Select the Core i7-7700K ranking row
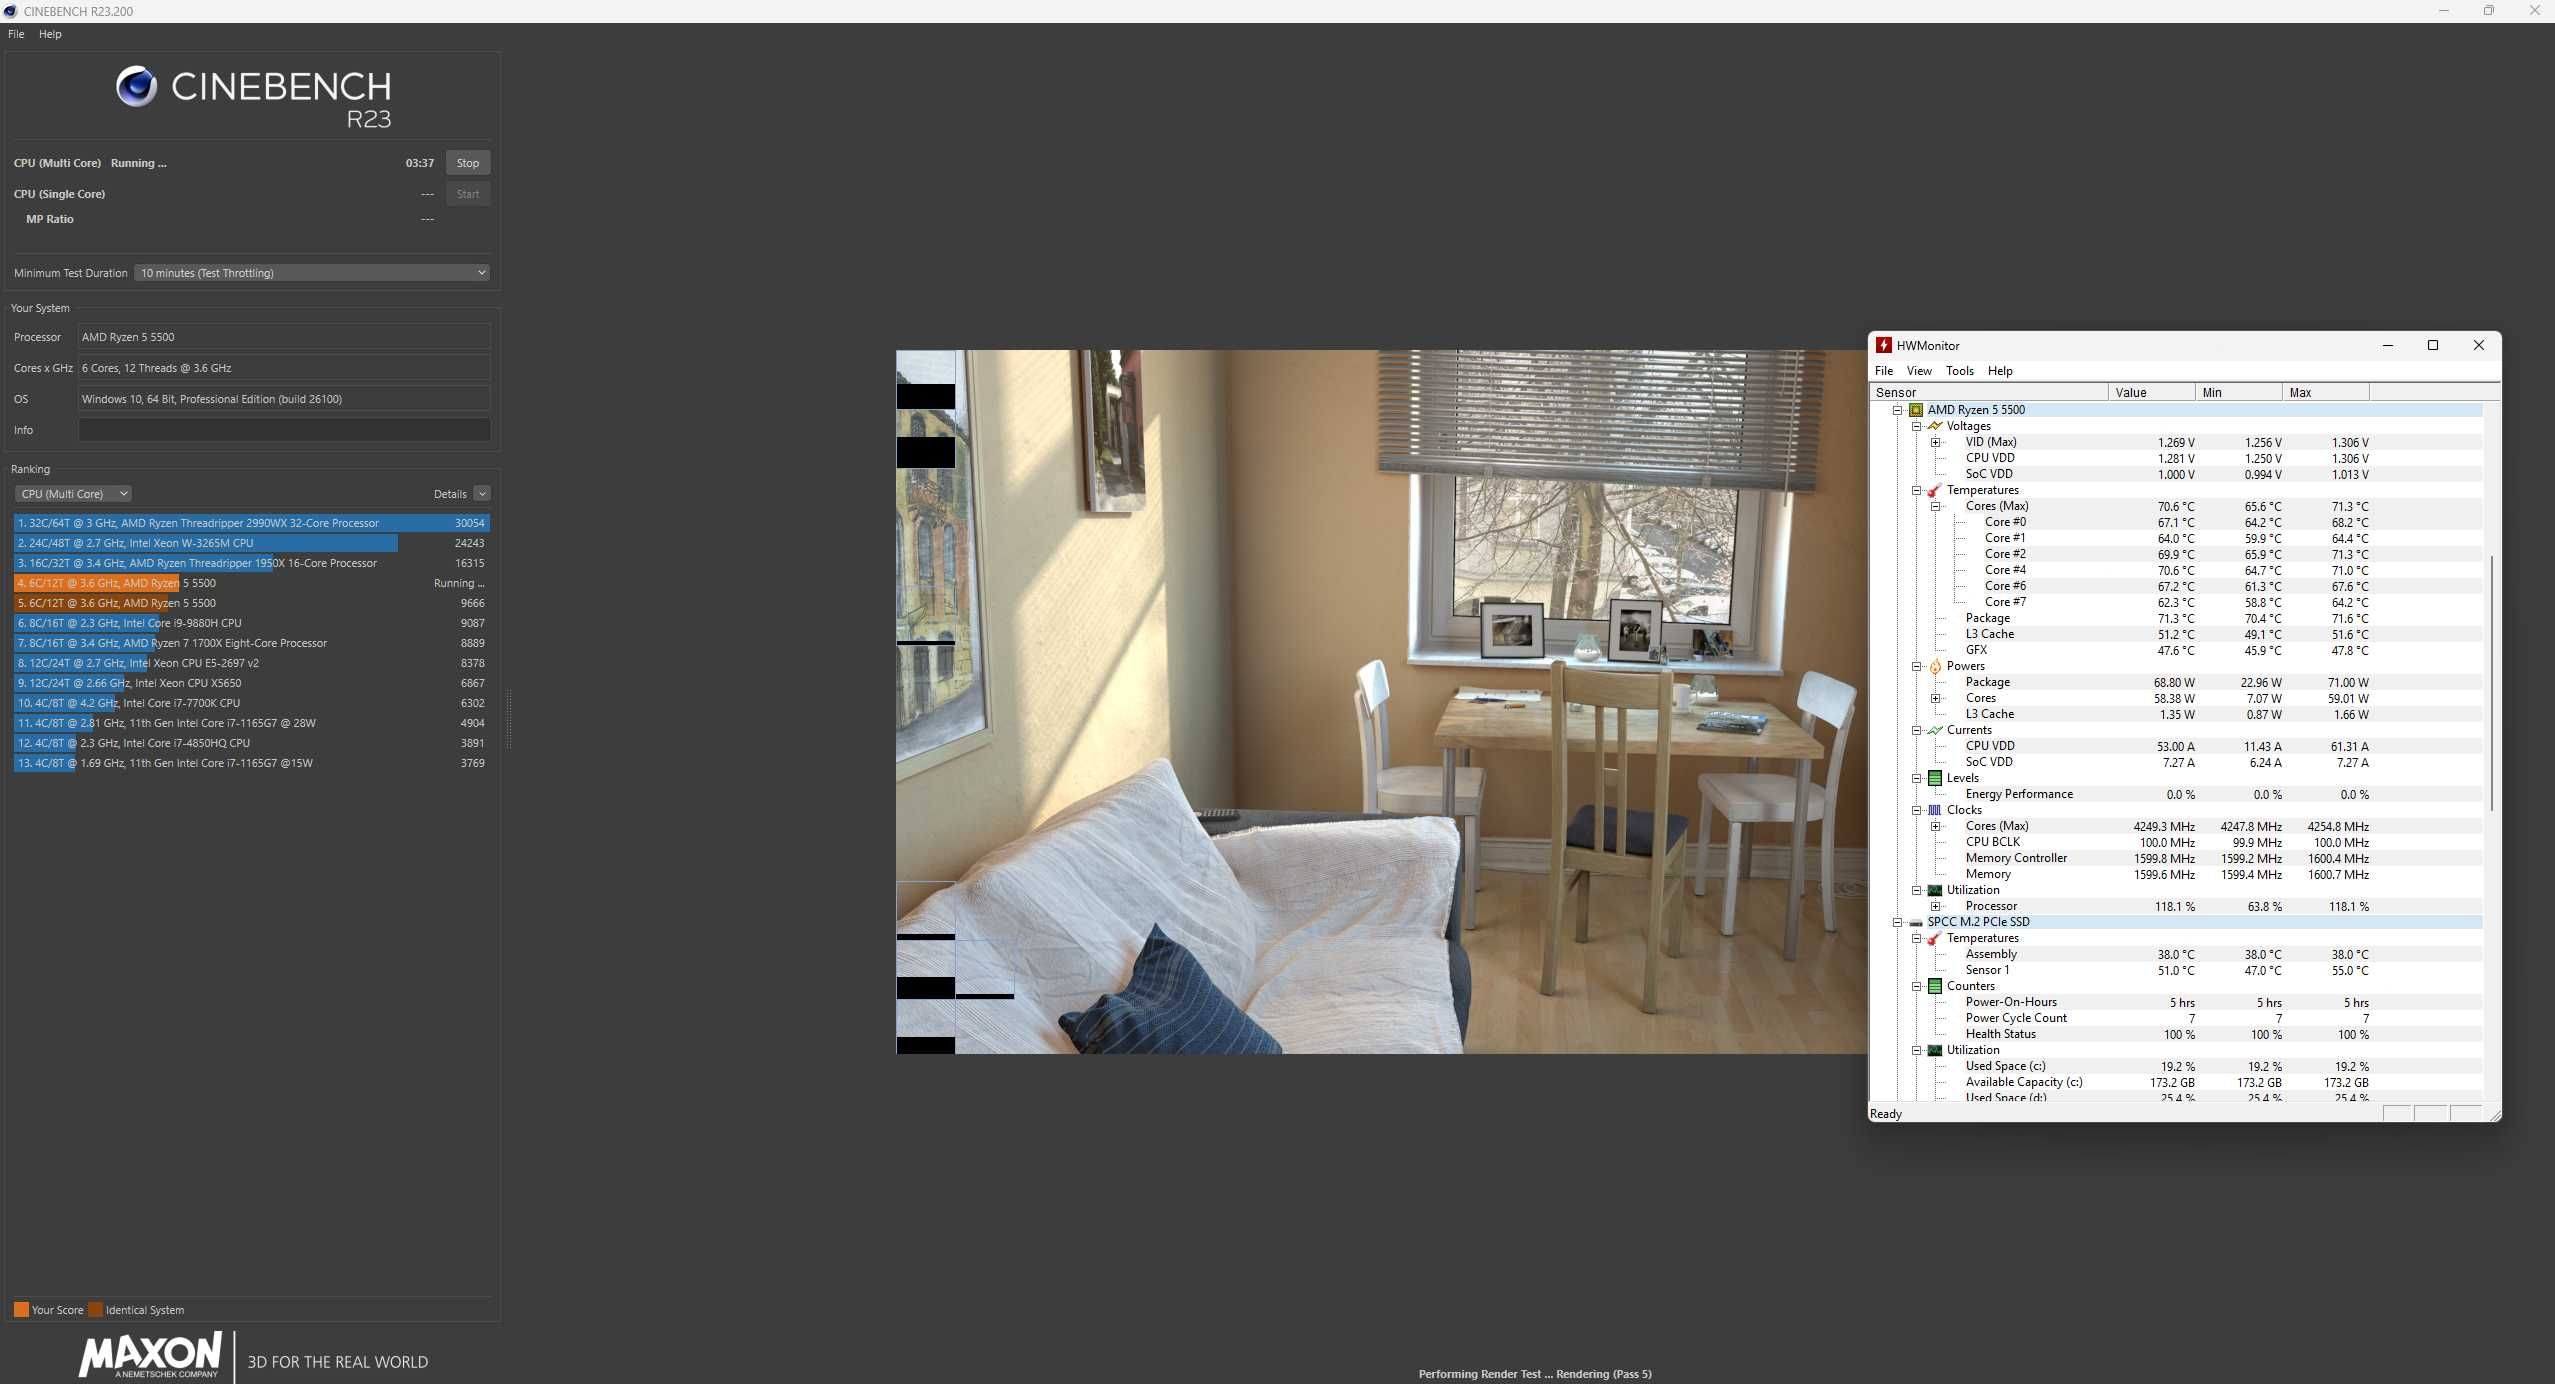Screen dimensions: 2555x1384 251,703
